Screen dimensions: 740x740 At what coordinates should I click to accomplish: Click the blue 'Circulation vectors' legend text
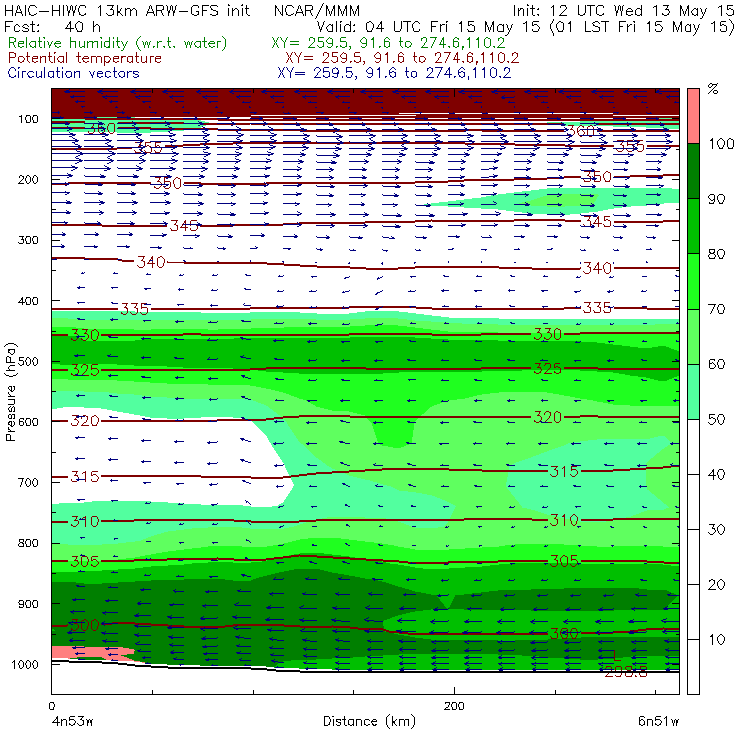pyautogui.click(x=74, y=73)
